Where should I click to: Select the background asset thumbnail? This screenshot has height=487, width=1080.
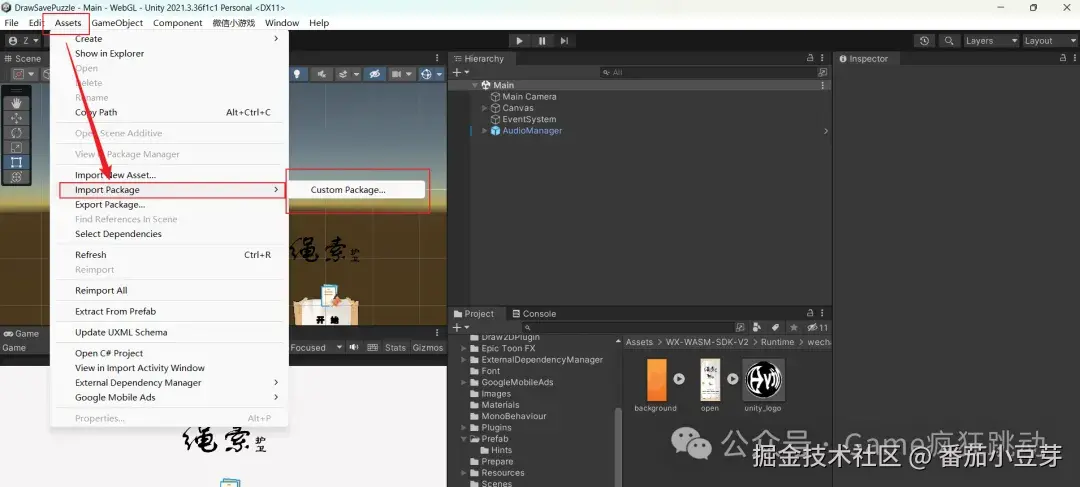coord(656,380)
